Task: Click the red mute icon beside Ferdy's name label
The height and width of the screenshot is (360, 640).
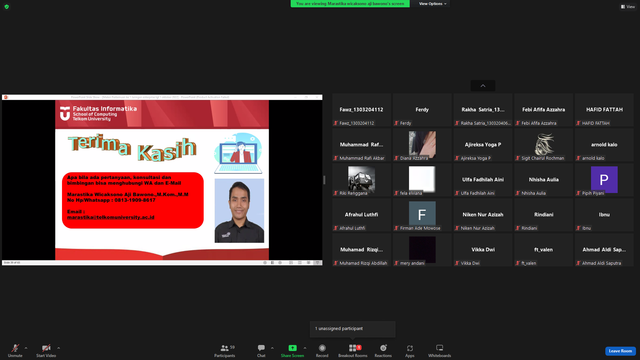Action: tap(396, 123)
